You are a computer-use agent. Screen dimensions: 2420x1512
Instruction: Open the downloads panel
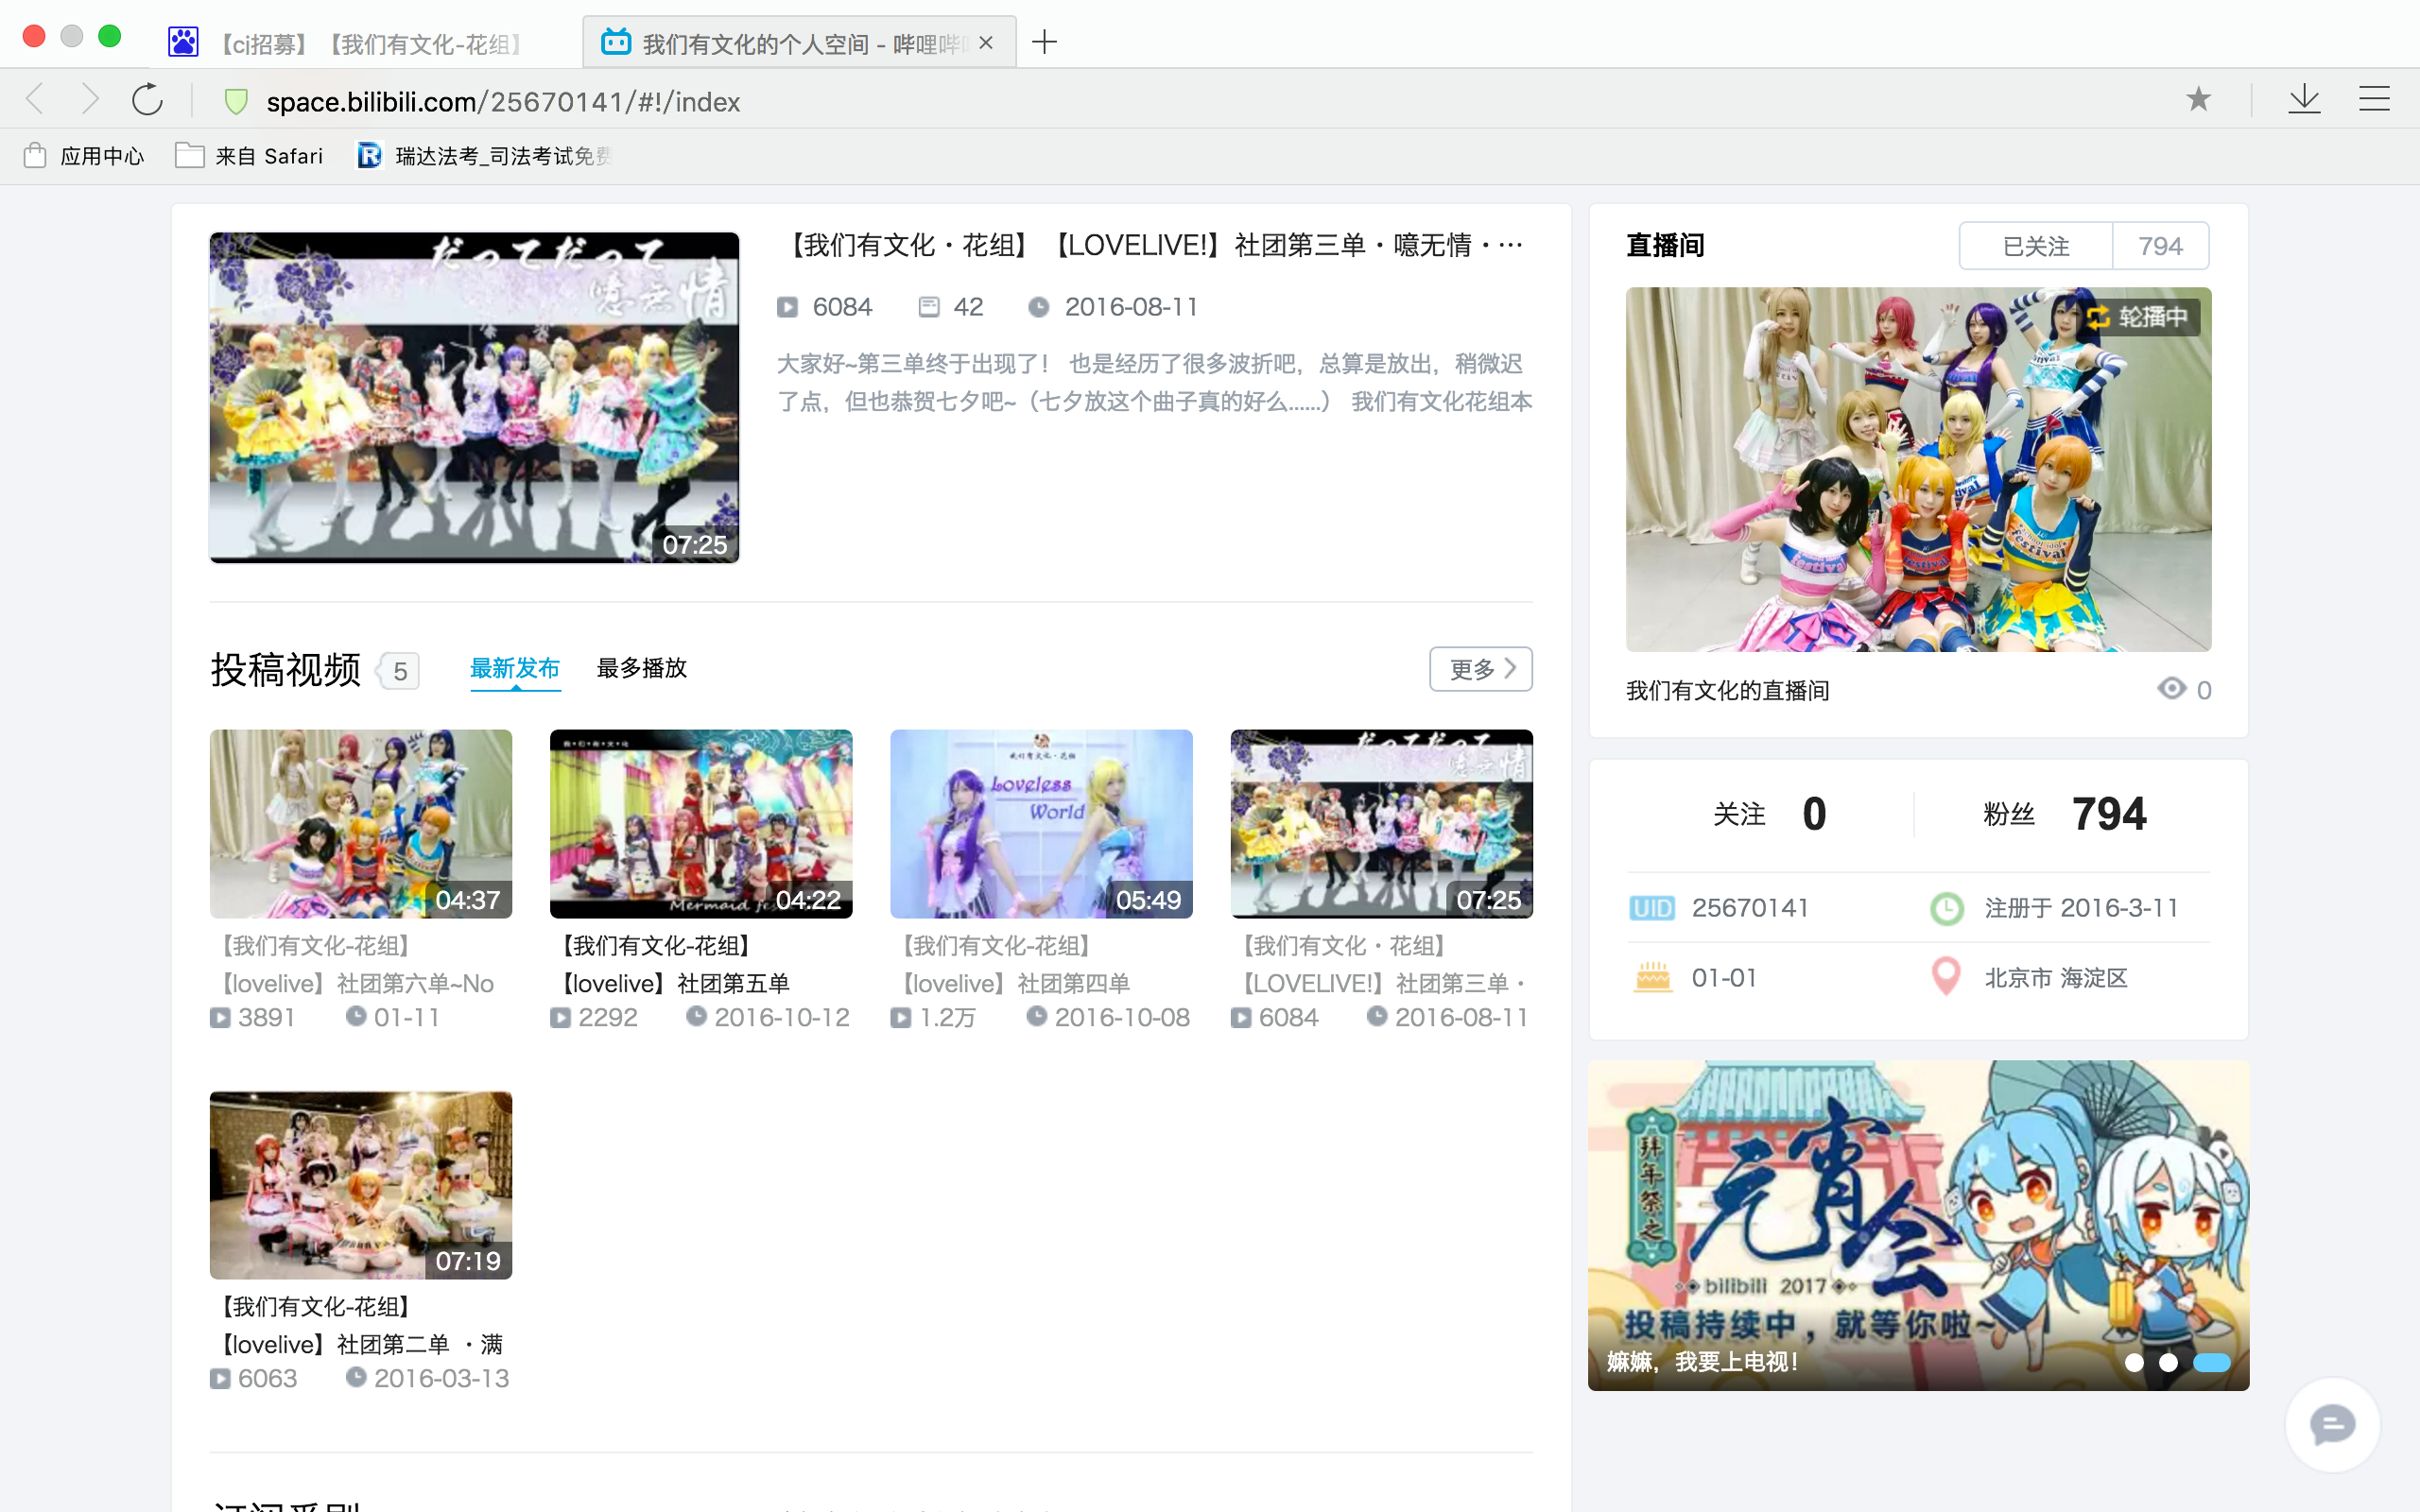2304,99
